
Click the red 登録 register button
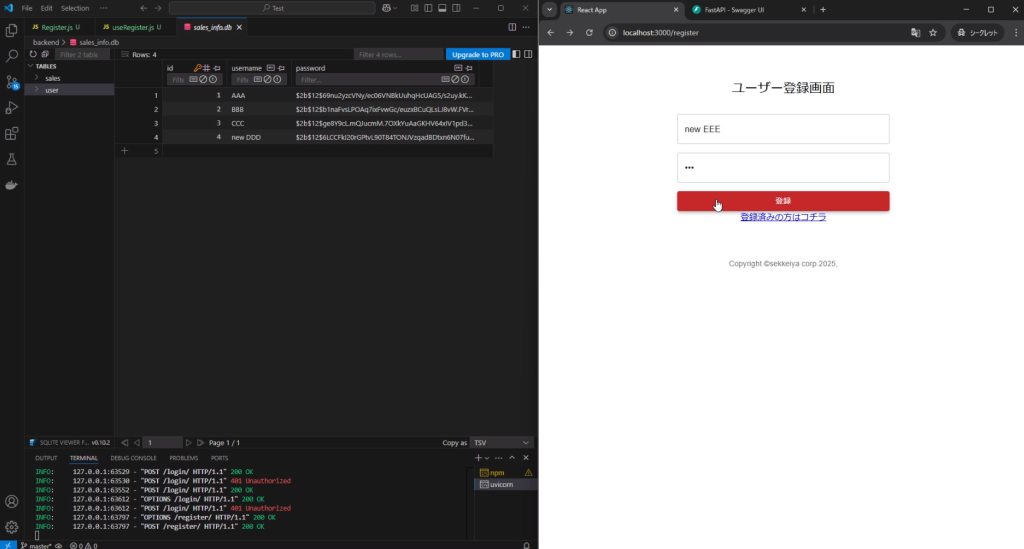(782, 201)
